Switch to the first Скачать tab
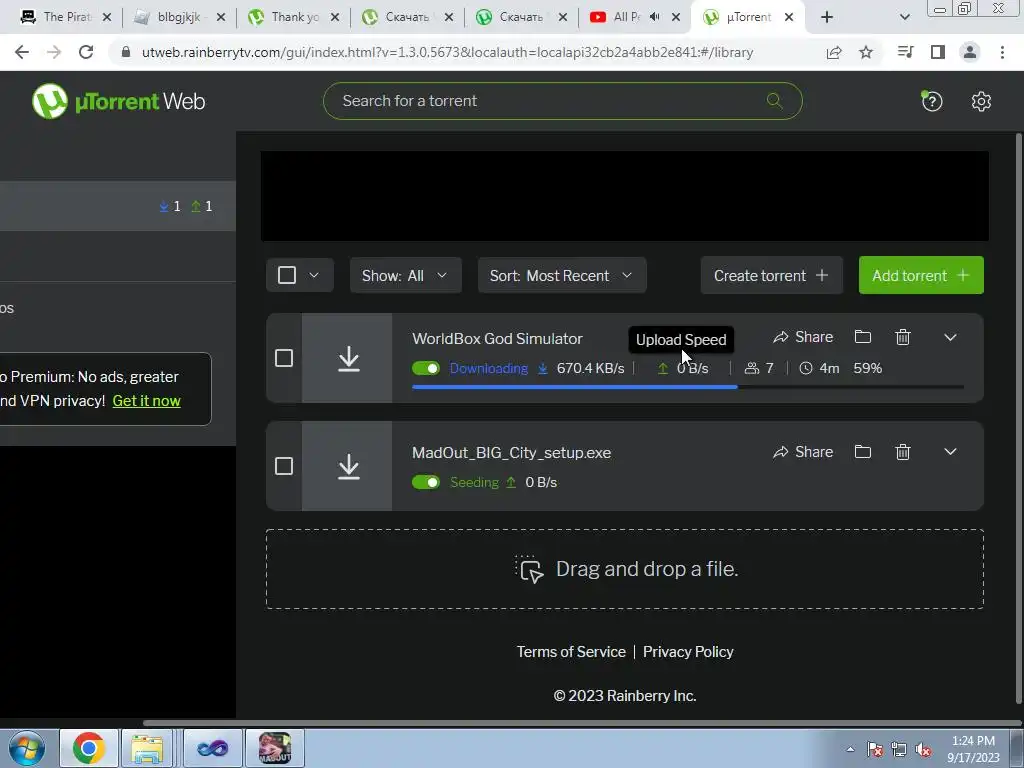The height and width of the screenshot is (768, 1024). (407, 17)
